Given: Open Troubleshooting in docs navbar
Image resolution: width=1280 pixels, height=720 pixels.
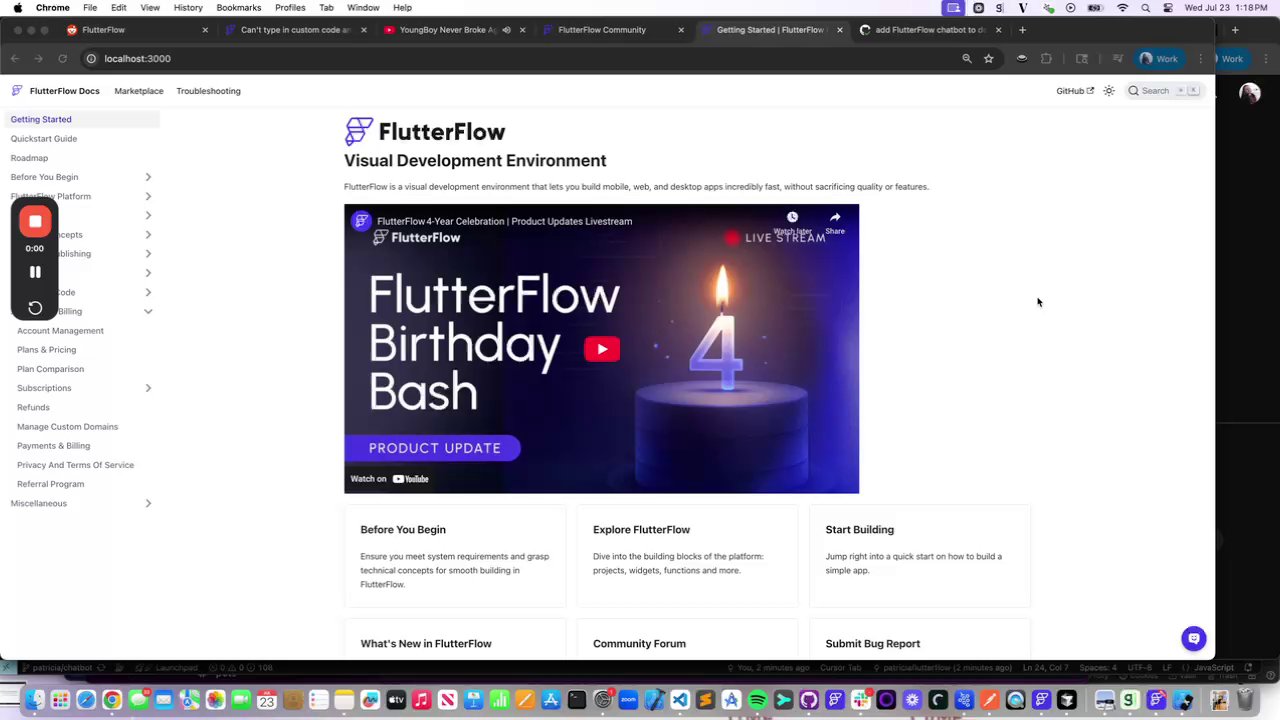Looking at the screenshot, I should (208, 91).
